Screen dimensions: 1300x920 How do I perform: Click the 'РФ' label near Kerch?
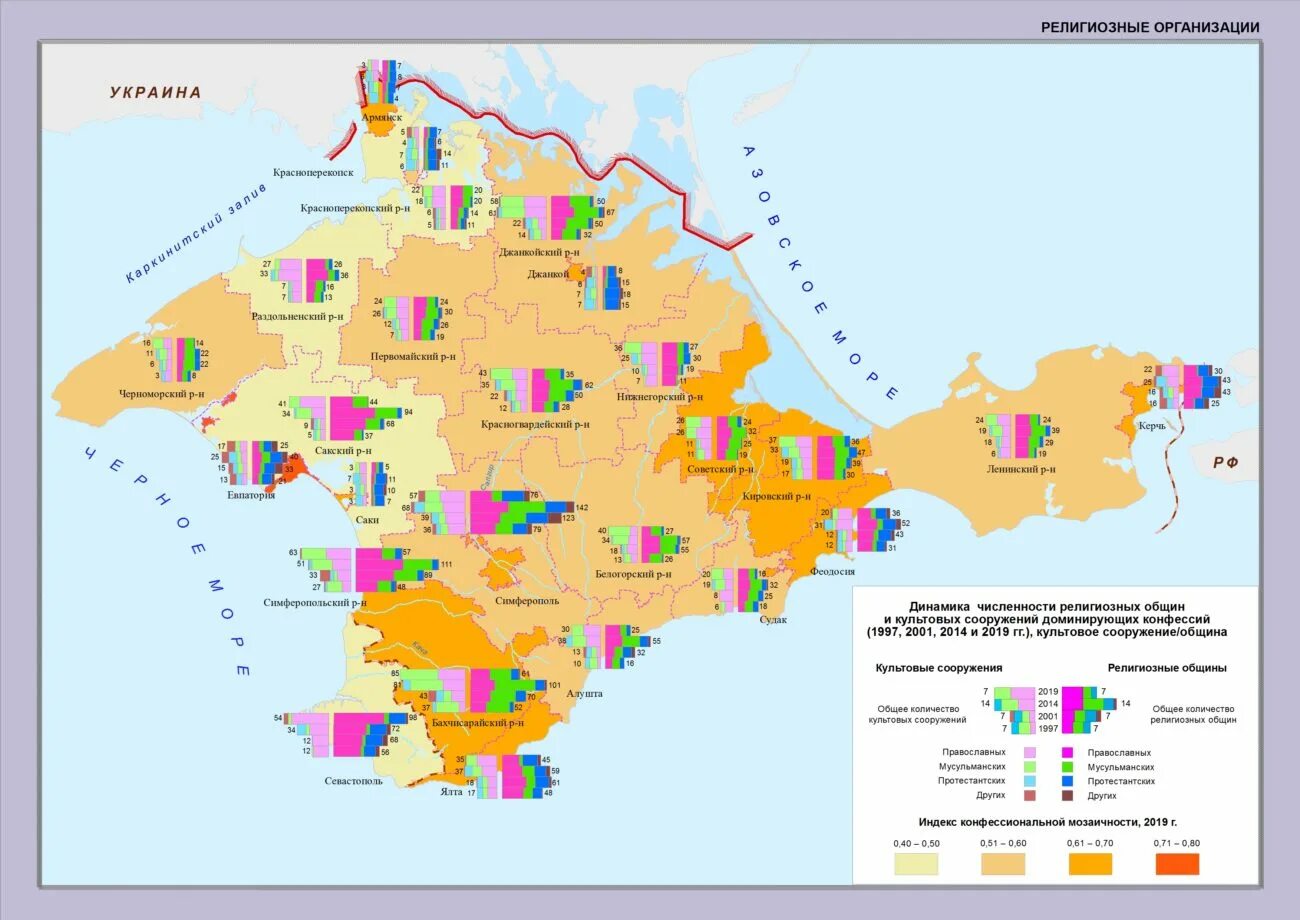(x=1225, y=462)
